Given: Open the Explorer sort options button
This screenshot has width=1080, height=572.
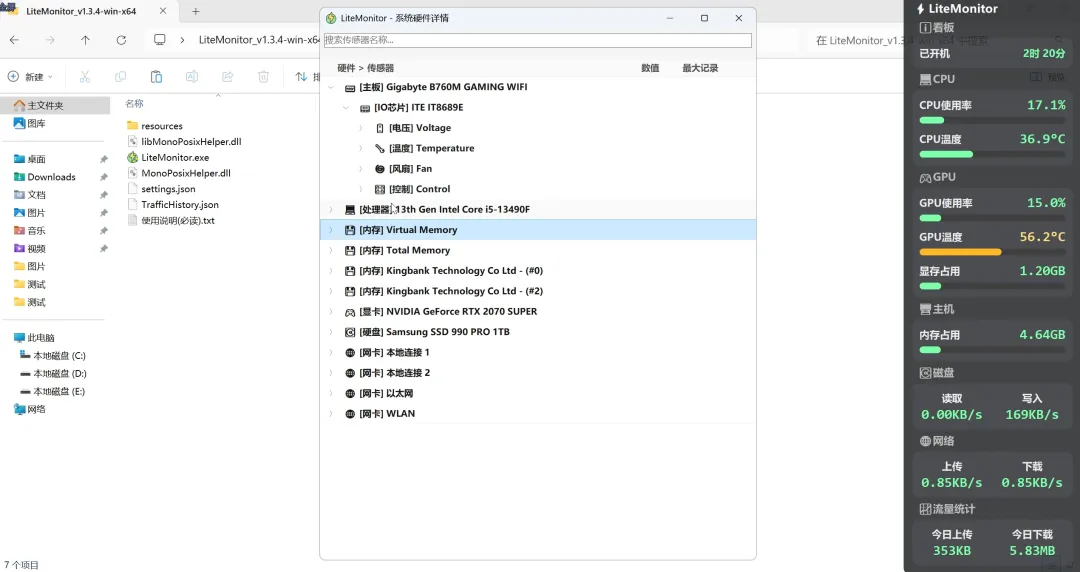Looking at the screenshot, I should (307, 76).
